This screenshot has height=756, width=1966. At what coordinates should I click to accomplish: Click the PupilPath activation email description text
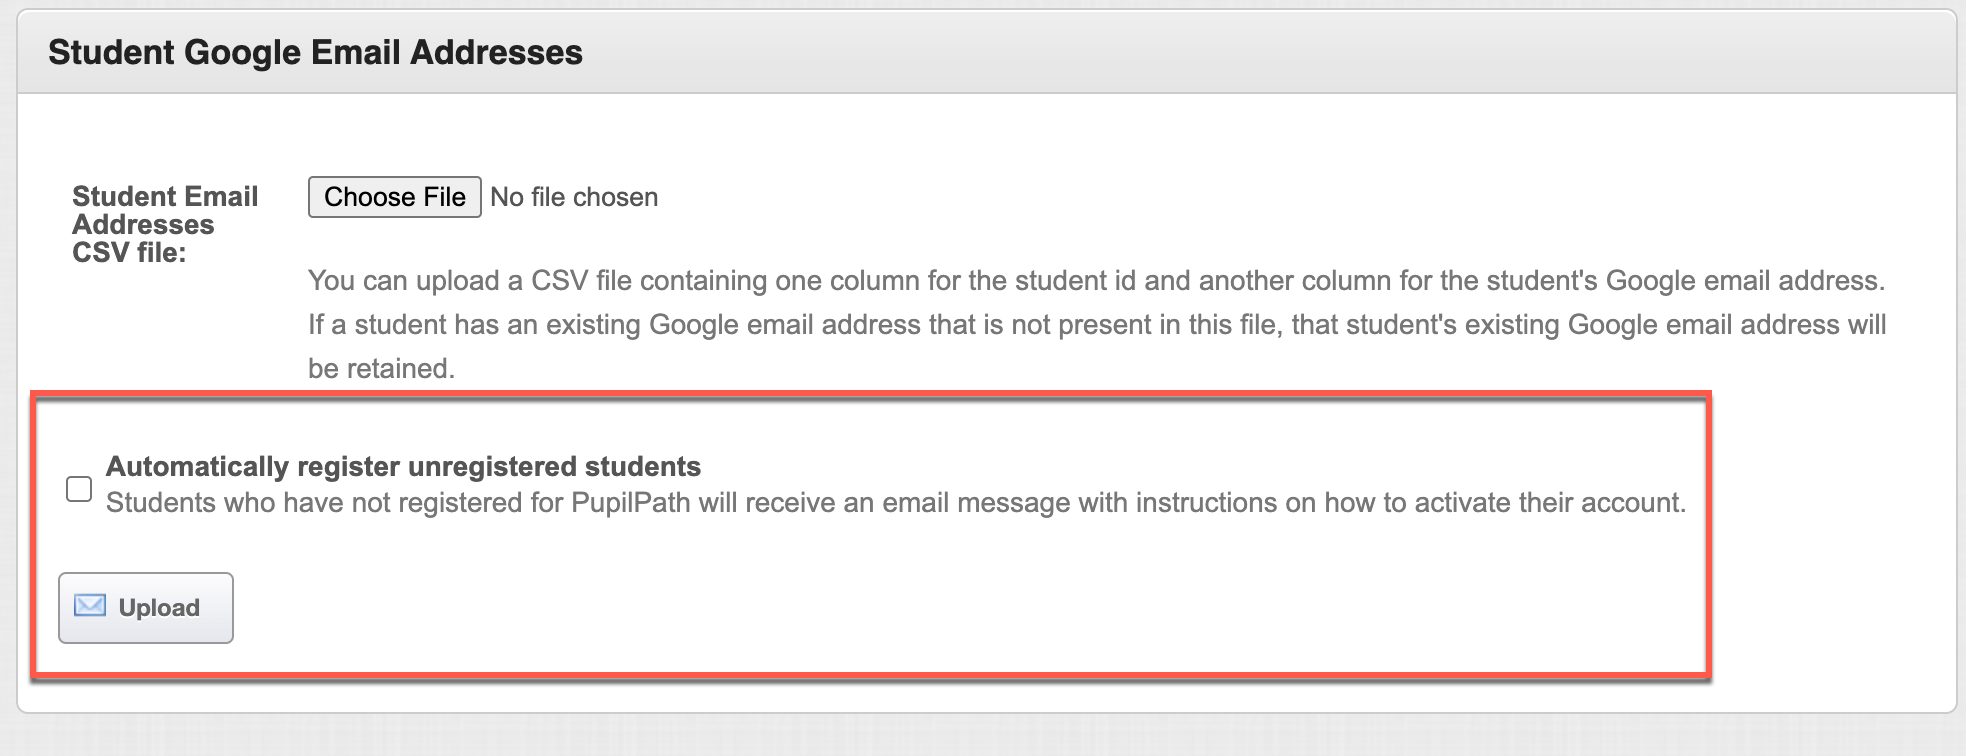896,502
